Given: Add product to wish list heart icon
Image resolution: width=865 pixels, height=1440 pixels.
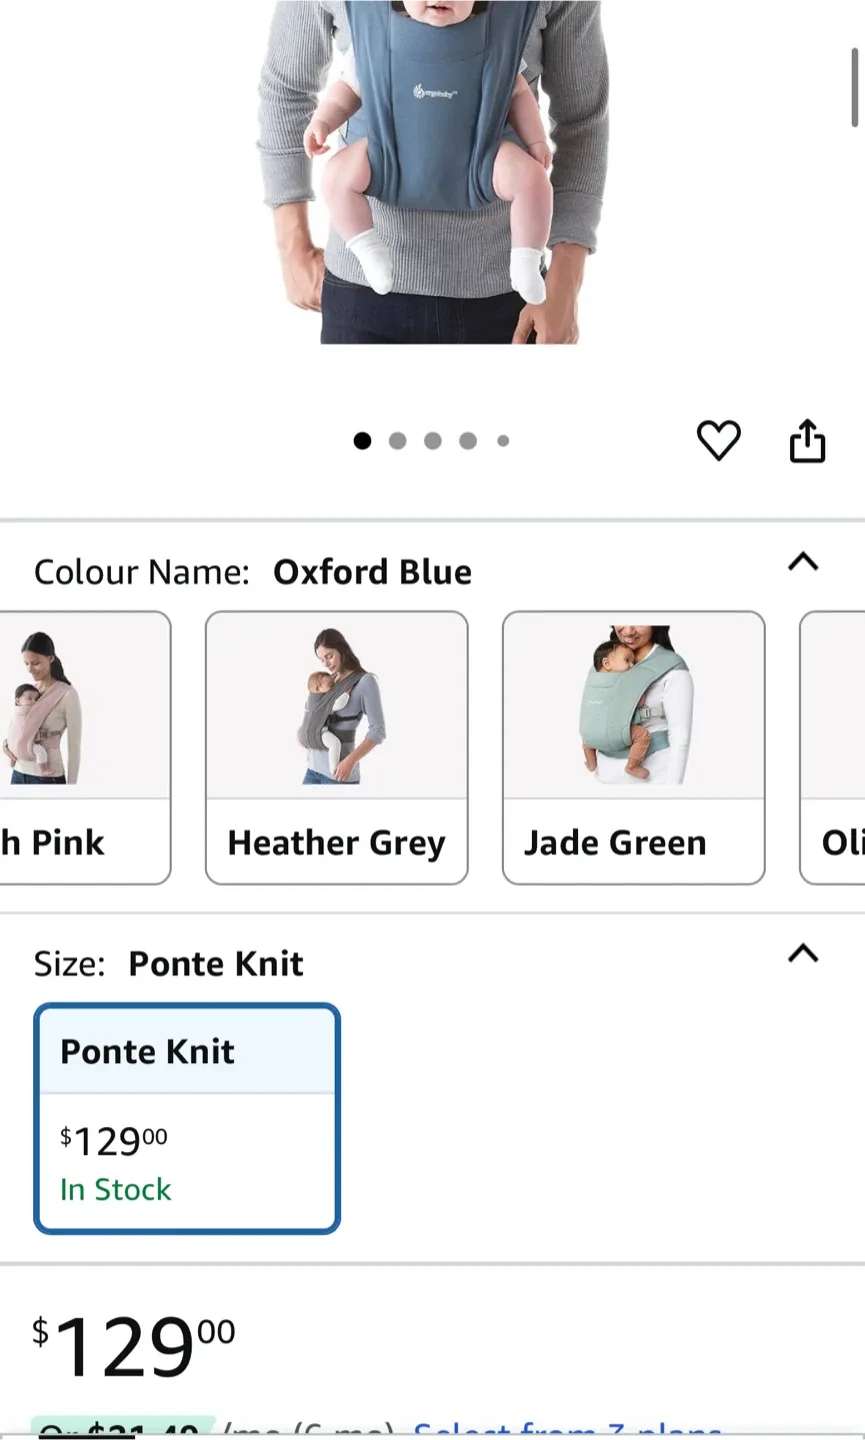Looking at the screenshot, I should [718, 441].
